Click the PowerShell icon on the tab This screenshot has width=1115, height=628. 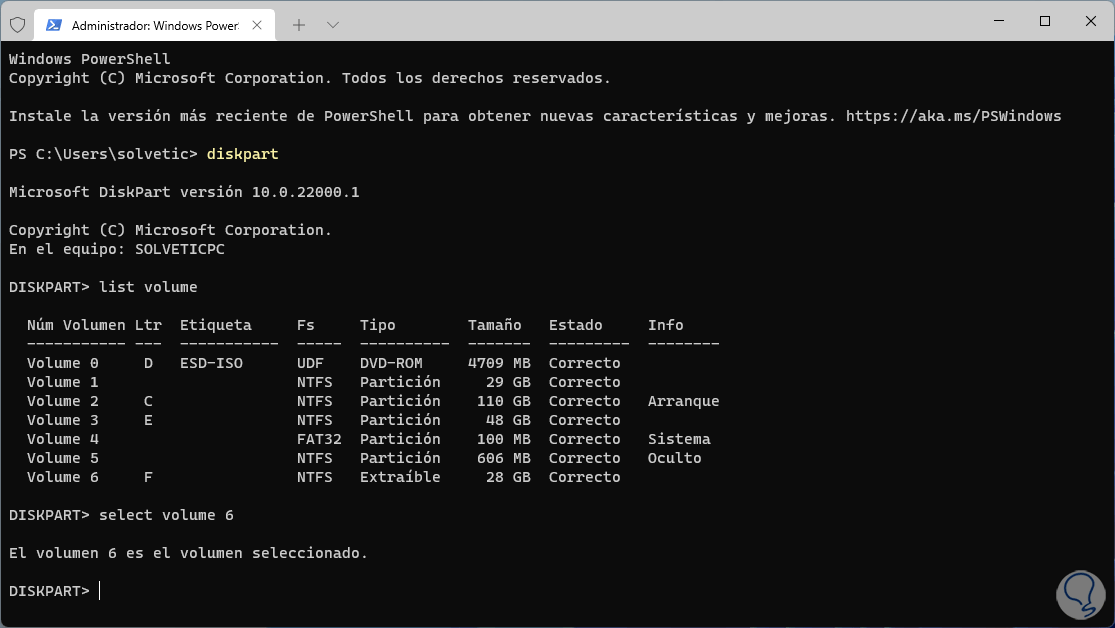point(53,24)
